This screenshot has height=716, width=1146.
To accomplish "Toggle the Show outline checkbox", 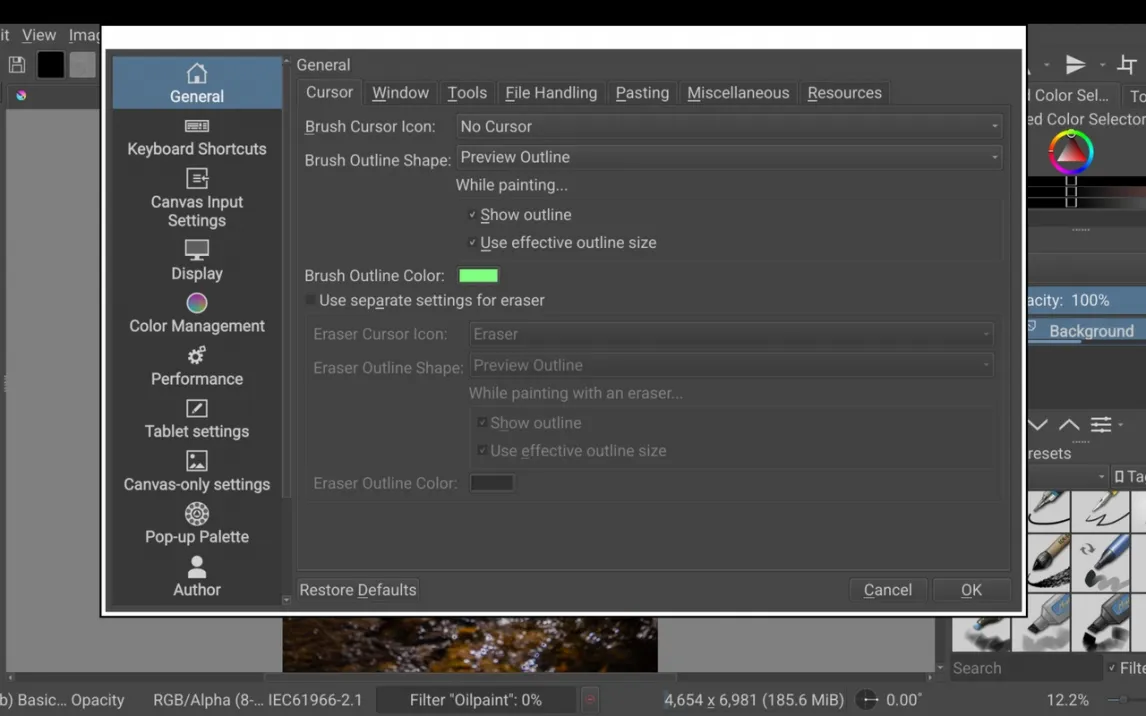I will click(x=473, y=215).
